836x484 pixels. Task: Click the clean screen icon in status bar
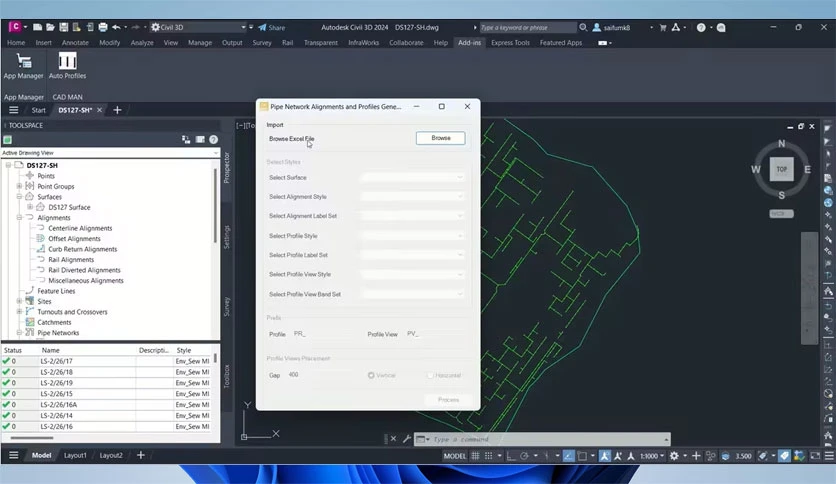pyautogui.click(x=815, y=456)
